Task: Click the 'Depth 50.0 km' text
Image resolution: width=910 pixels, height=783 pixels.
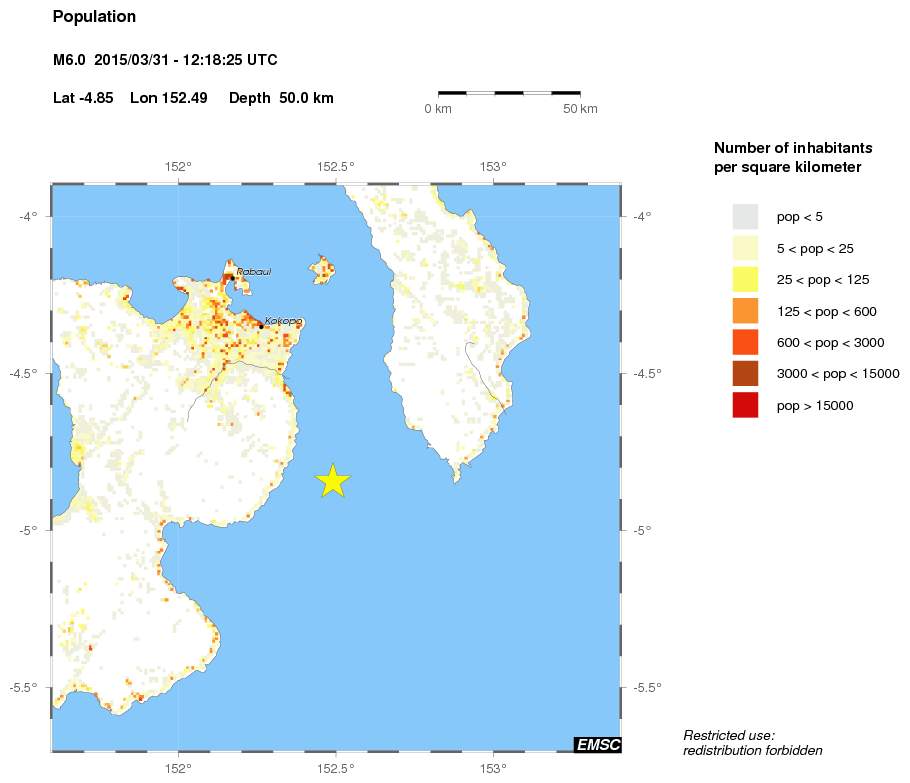Action: 281,98
